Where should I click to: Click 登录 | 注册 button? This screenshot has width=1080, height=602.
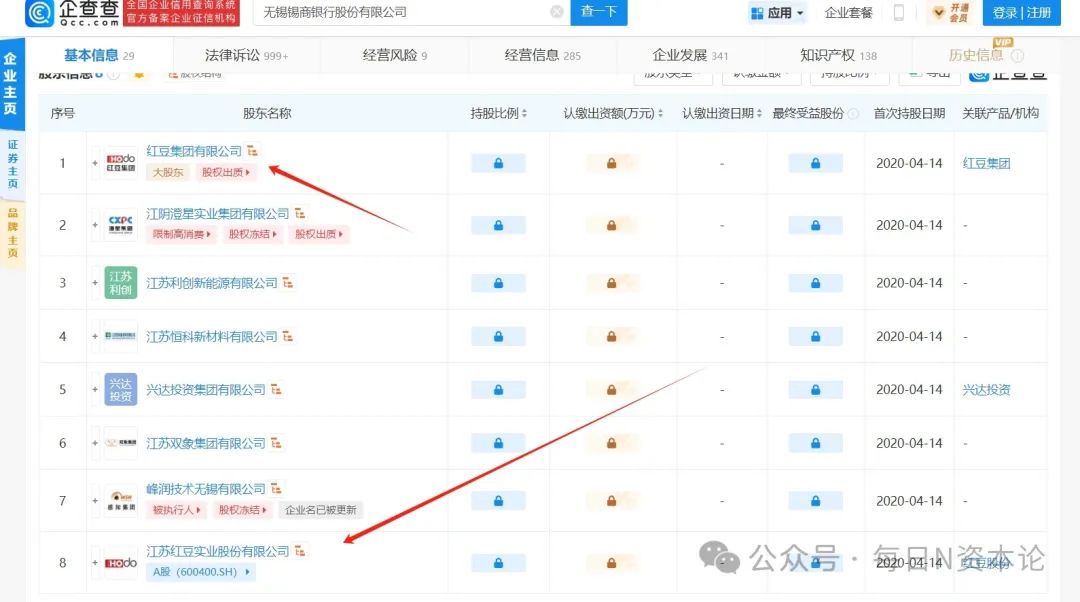pyautogui.click(x=1021, y=12)
